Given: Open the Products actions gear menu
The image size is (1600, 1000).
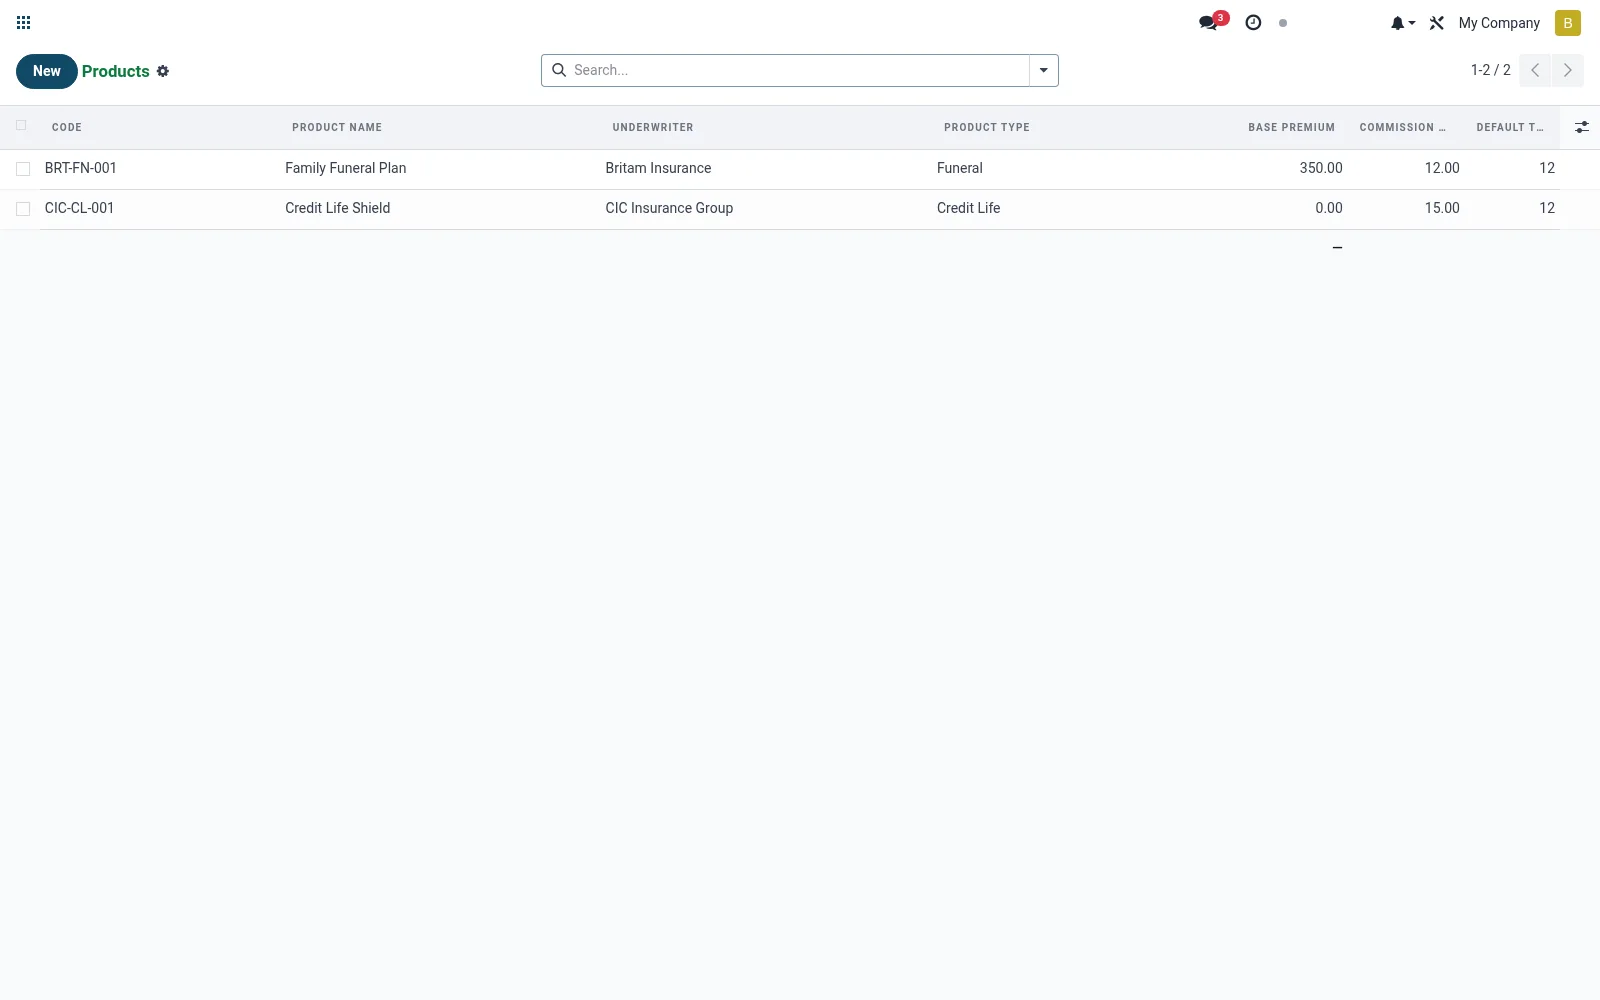Looking at the screenshot, I should click(163, 71).
